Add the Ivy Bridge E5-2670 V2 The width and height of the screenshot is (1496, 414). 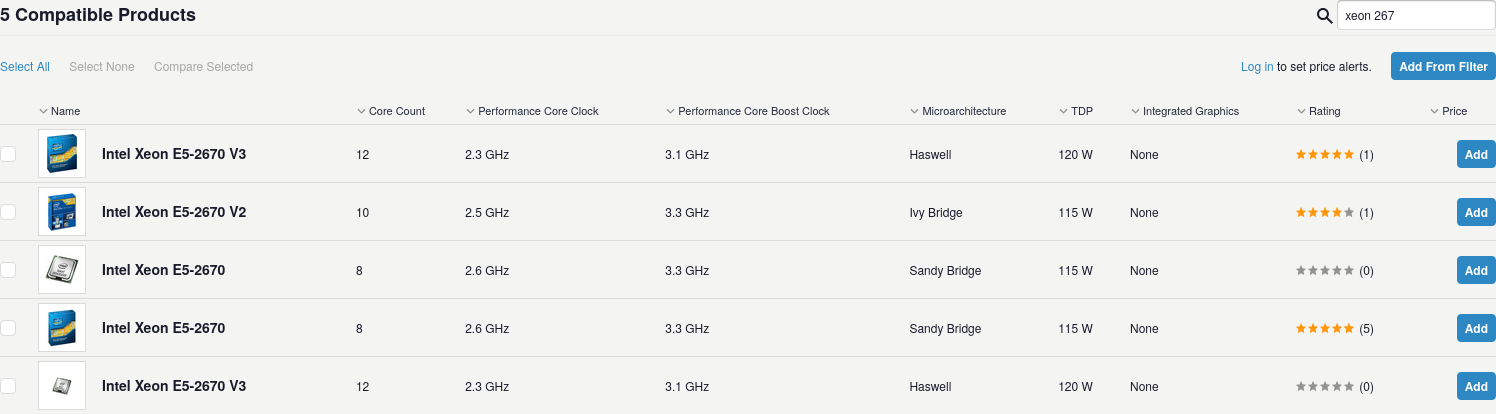tap(1476, 213)
